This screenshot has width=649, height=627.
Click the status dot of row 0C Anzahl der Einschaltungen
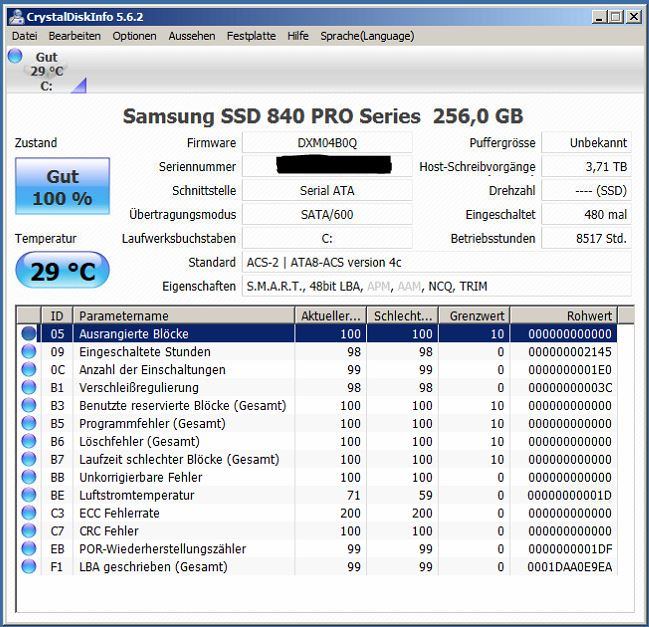pos(29,369)
